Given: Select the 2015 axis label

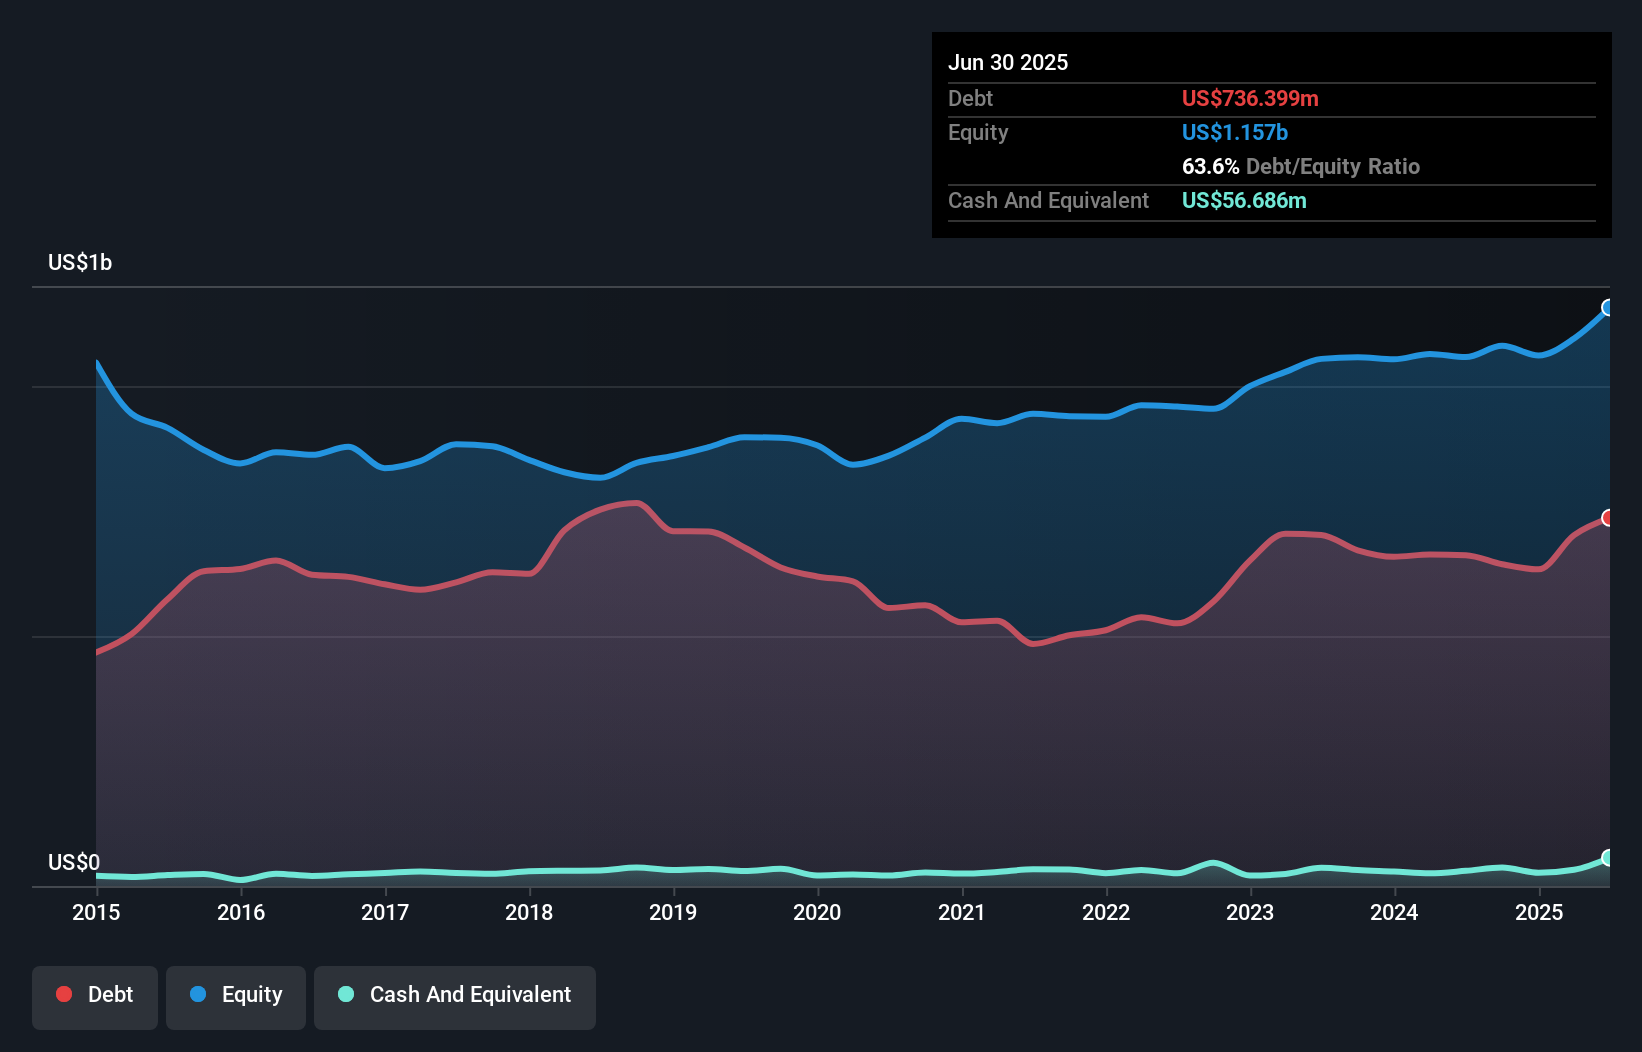Looking at the screenshot, I should pos(95,913).
